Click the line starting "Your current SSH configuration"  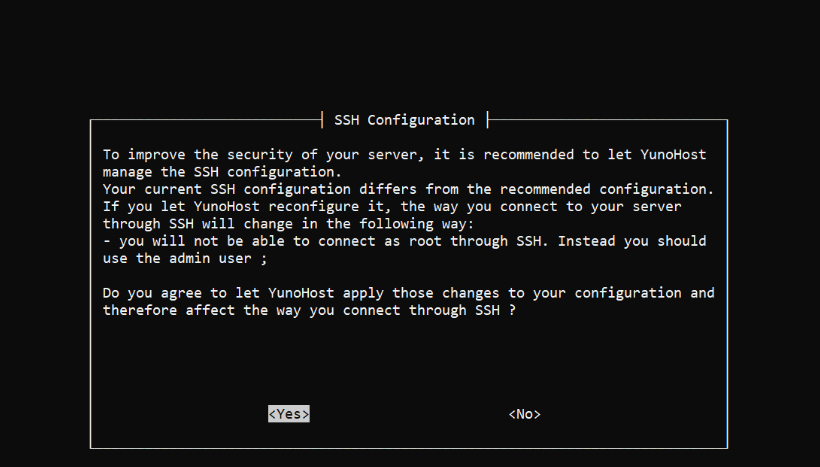point(408,189)
